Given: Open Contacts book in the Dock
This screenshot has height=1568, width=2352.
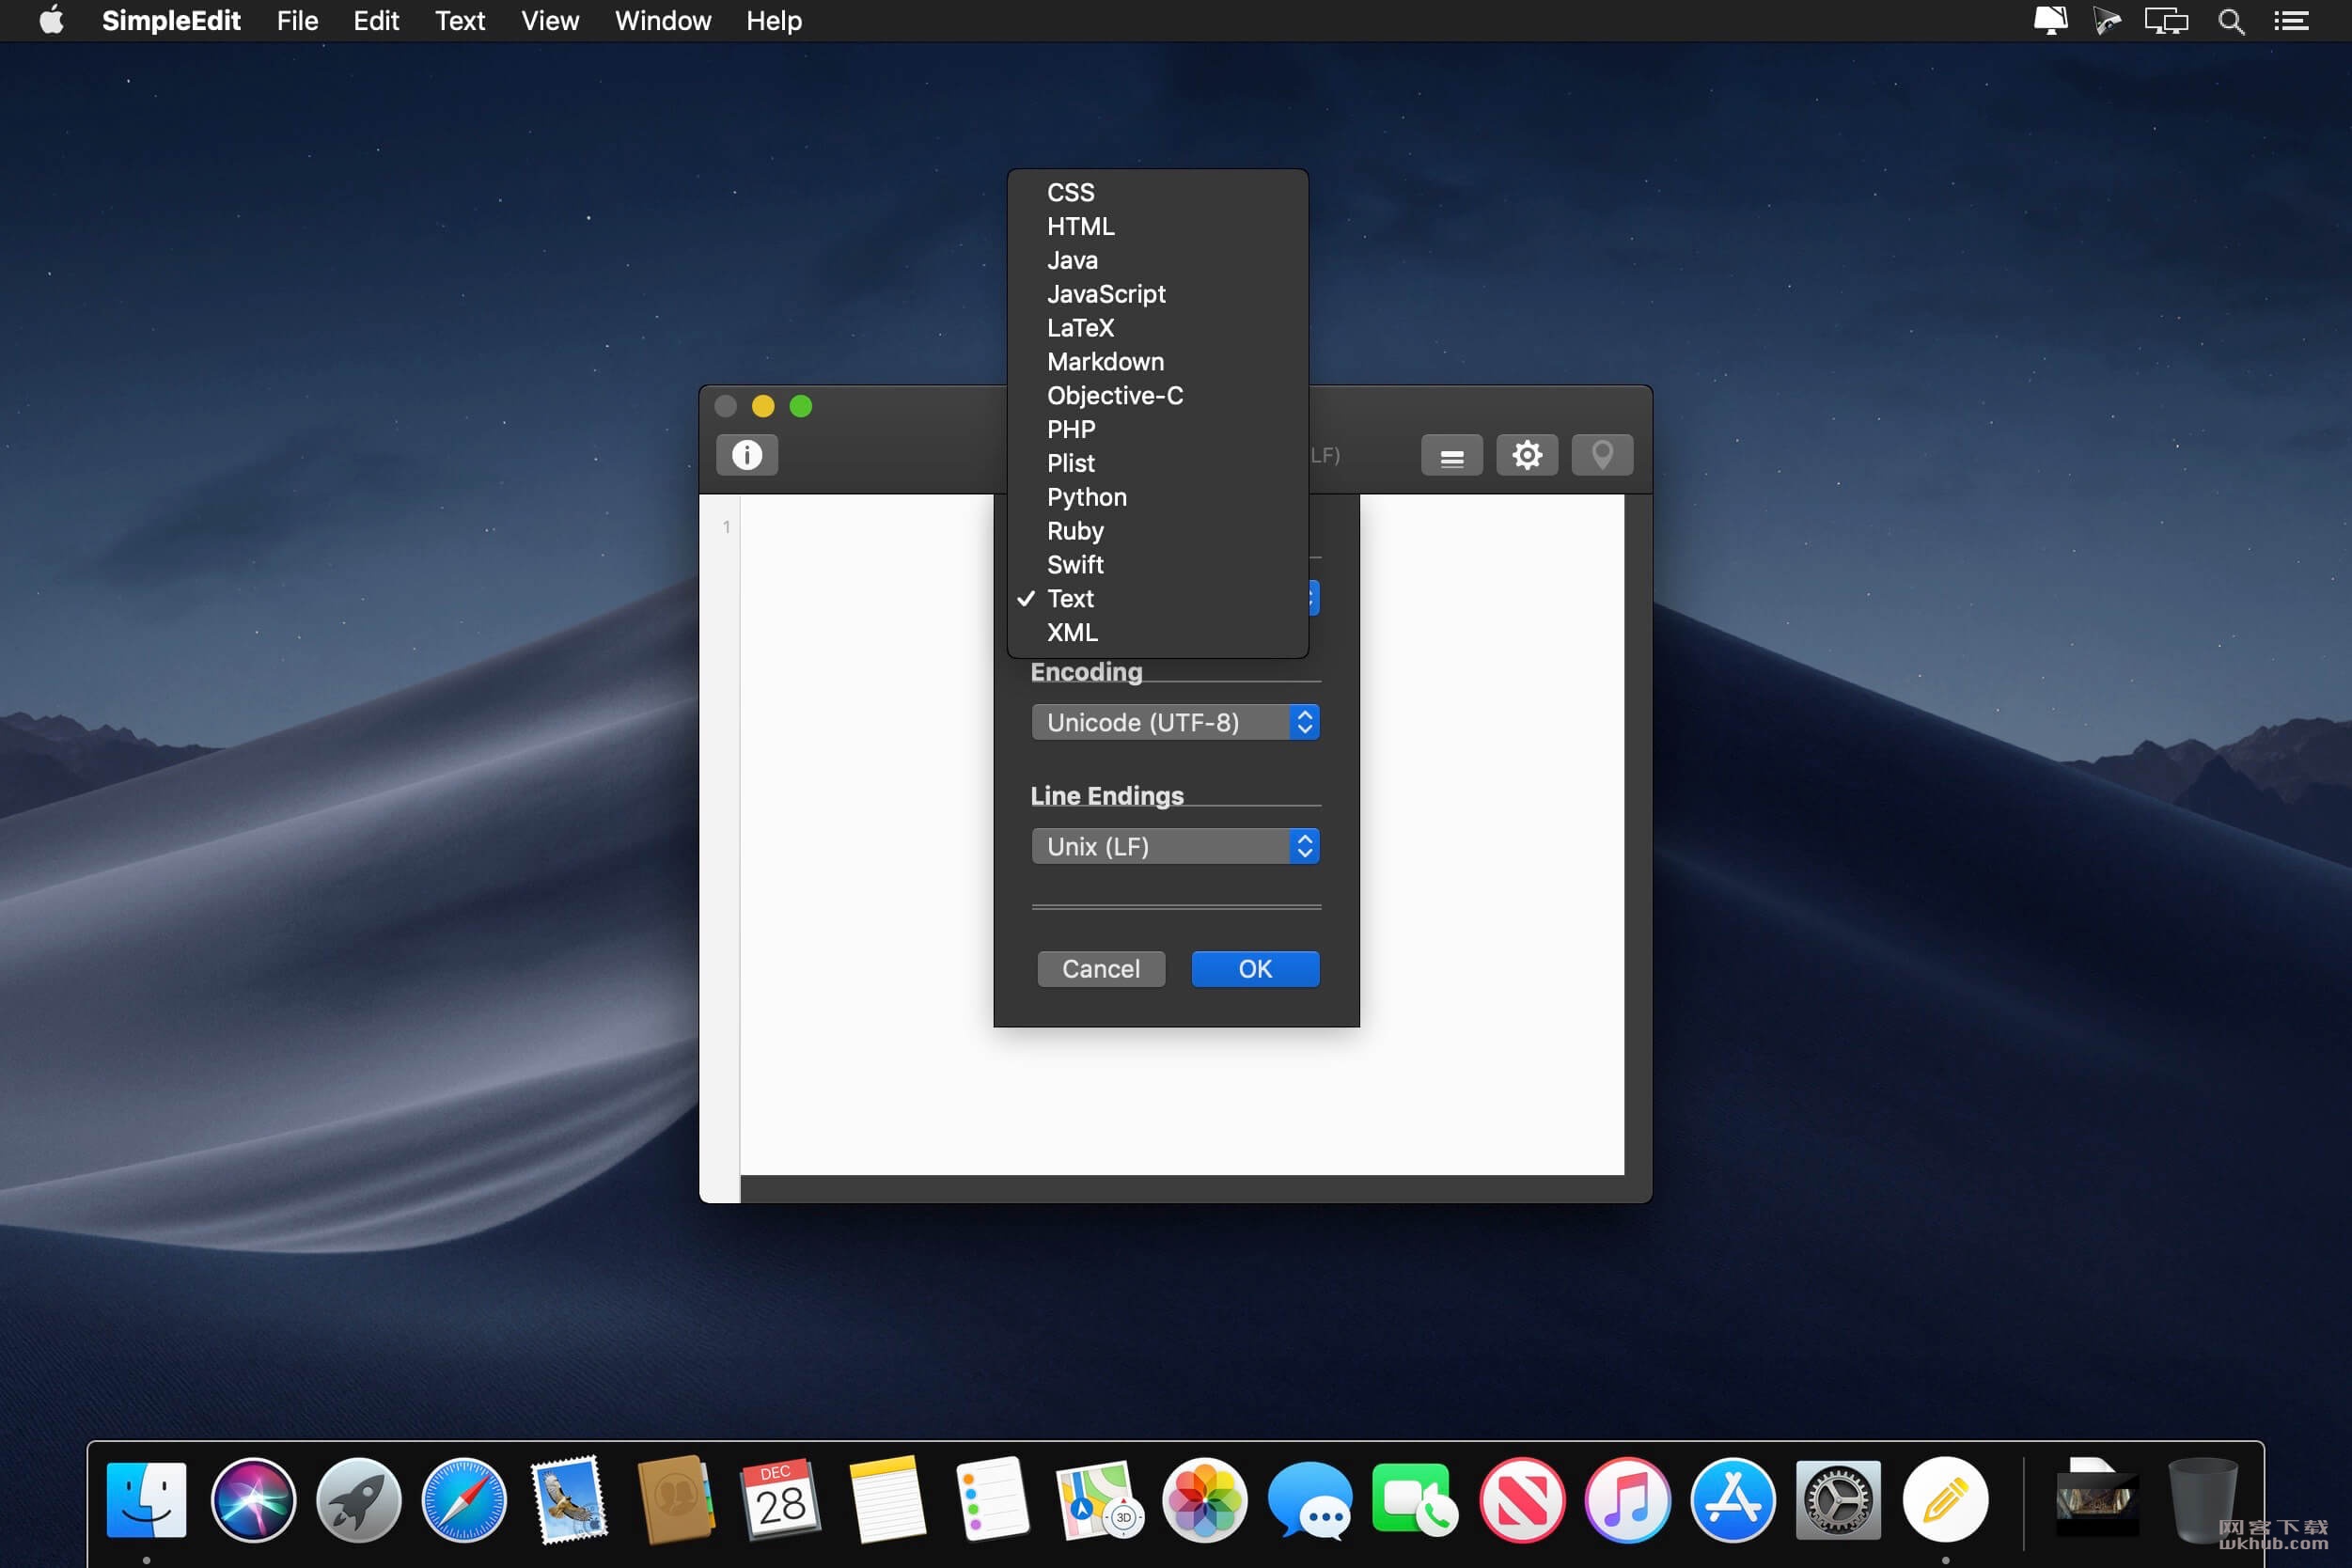Looking at the screenshot, I should click(676, 1499).
